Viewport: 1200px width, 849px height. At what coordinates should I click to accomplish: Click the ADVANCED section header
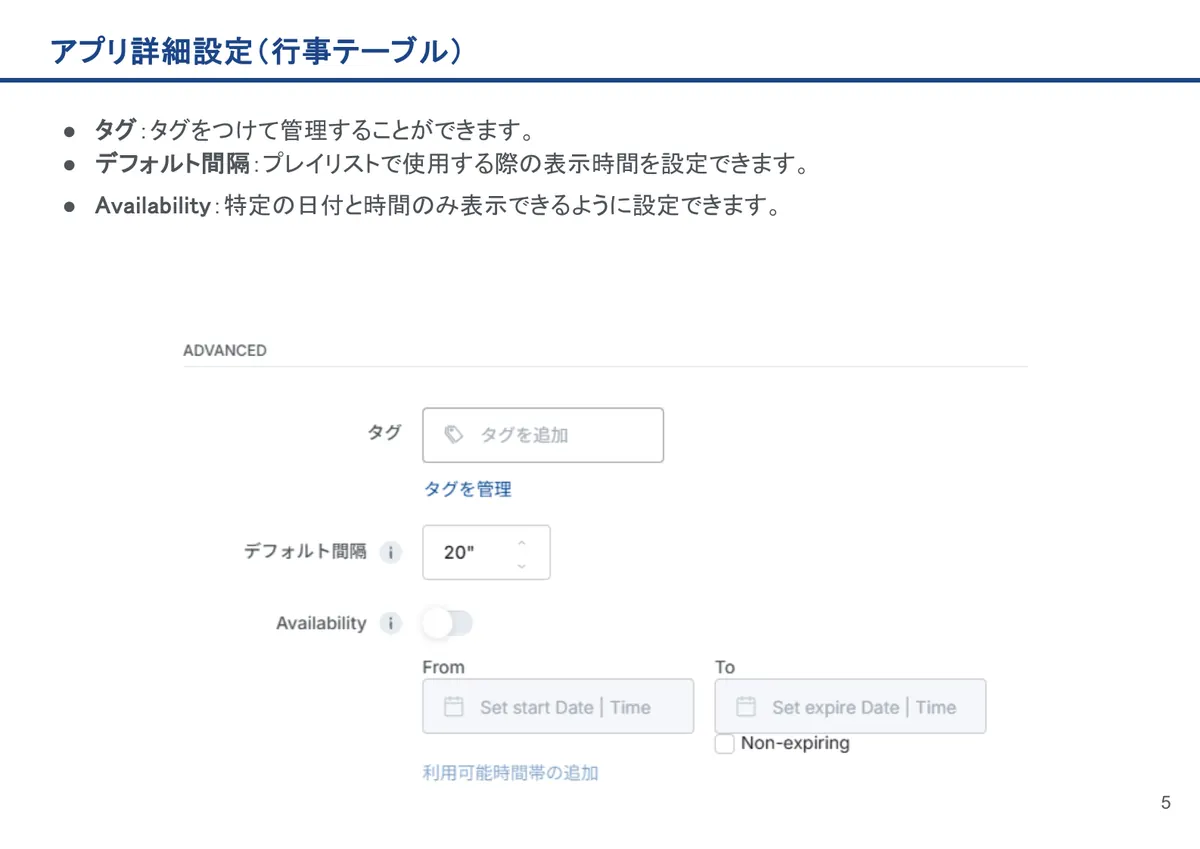tap(225, 350)
